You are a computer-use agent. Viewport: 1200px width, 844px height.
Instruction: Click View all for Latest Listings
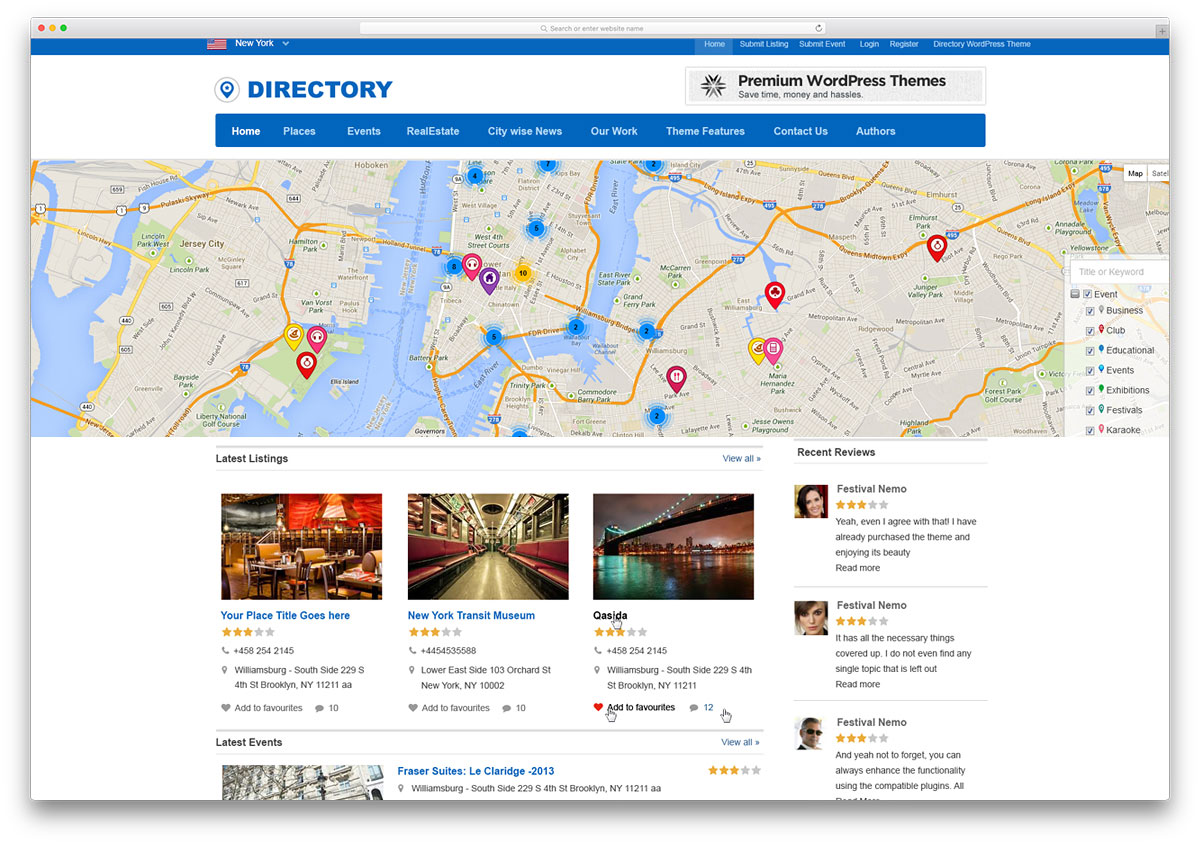tap(741, 459)
